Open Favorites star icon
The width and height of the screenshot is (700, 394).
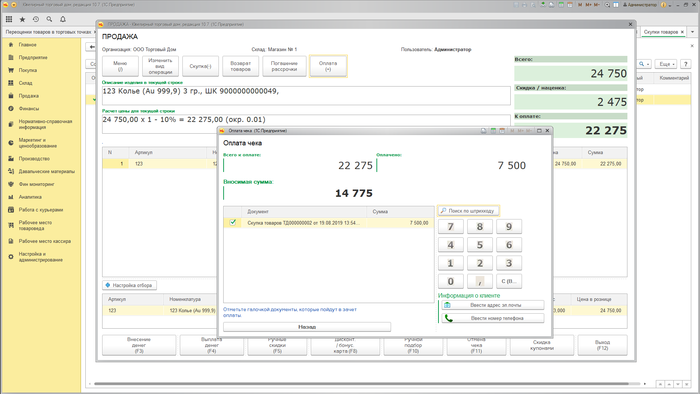22,19
